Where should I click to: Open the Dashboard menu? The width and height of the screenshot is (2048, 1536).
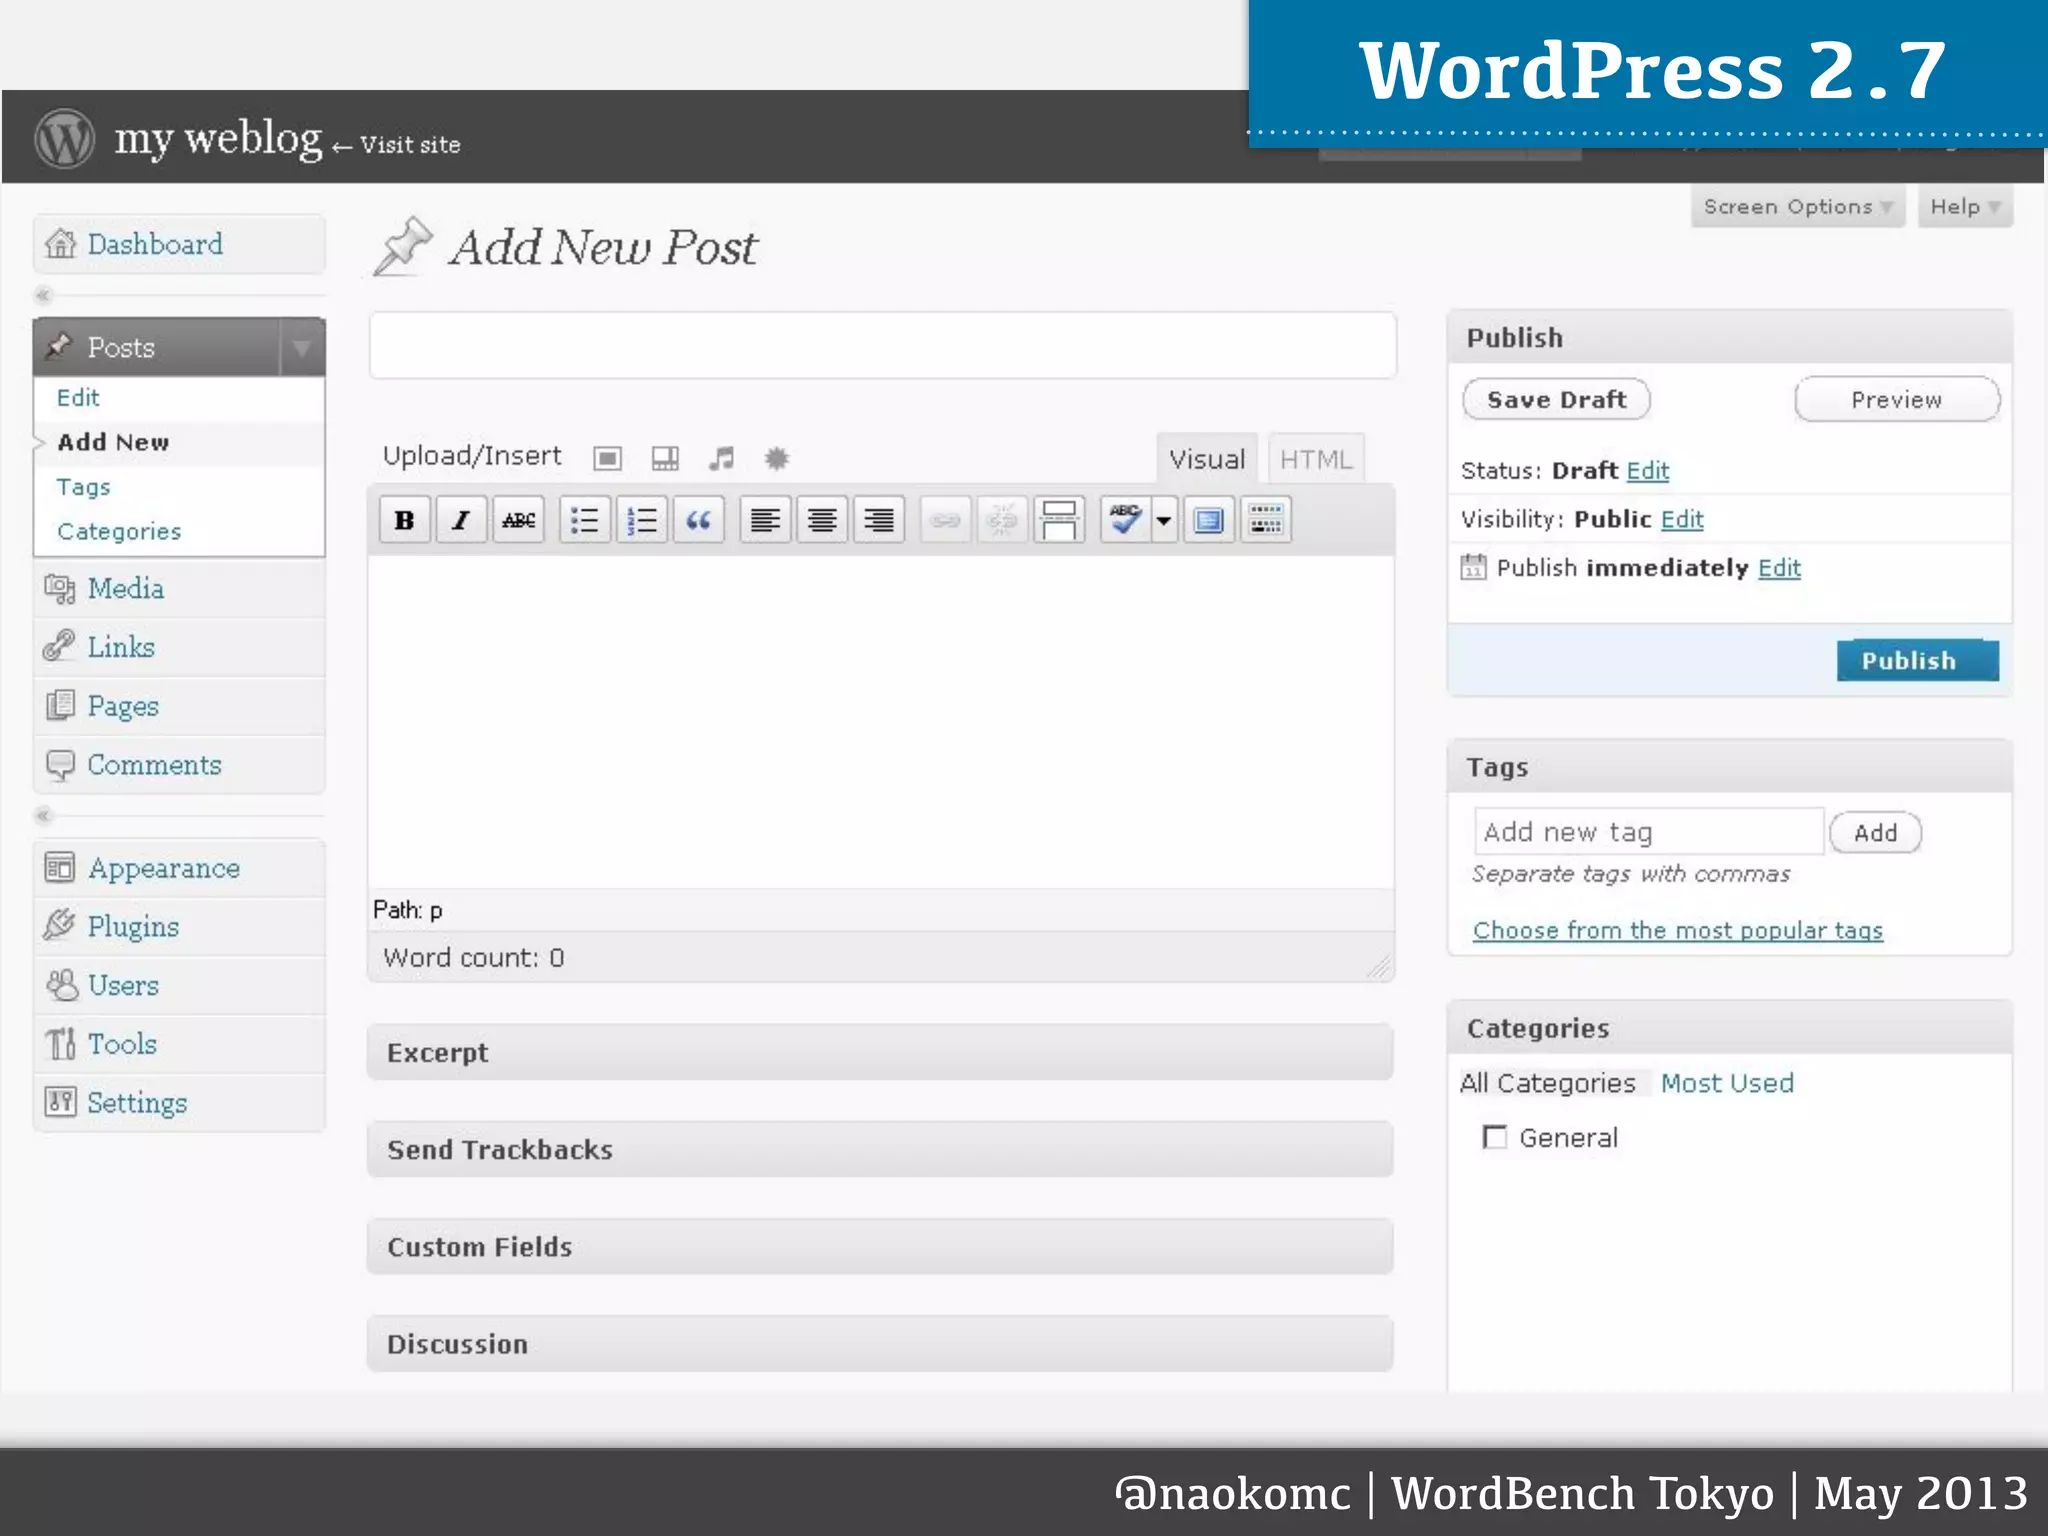[179, 244]
